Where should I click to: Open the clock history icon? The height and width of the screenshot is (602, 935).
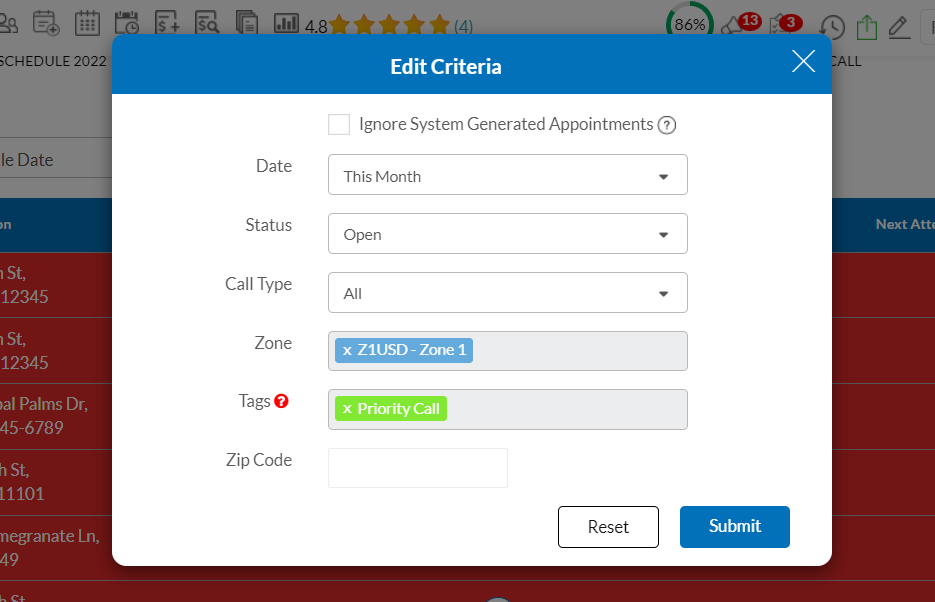click(x=832, y=27)
